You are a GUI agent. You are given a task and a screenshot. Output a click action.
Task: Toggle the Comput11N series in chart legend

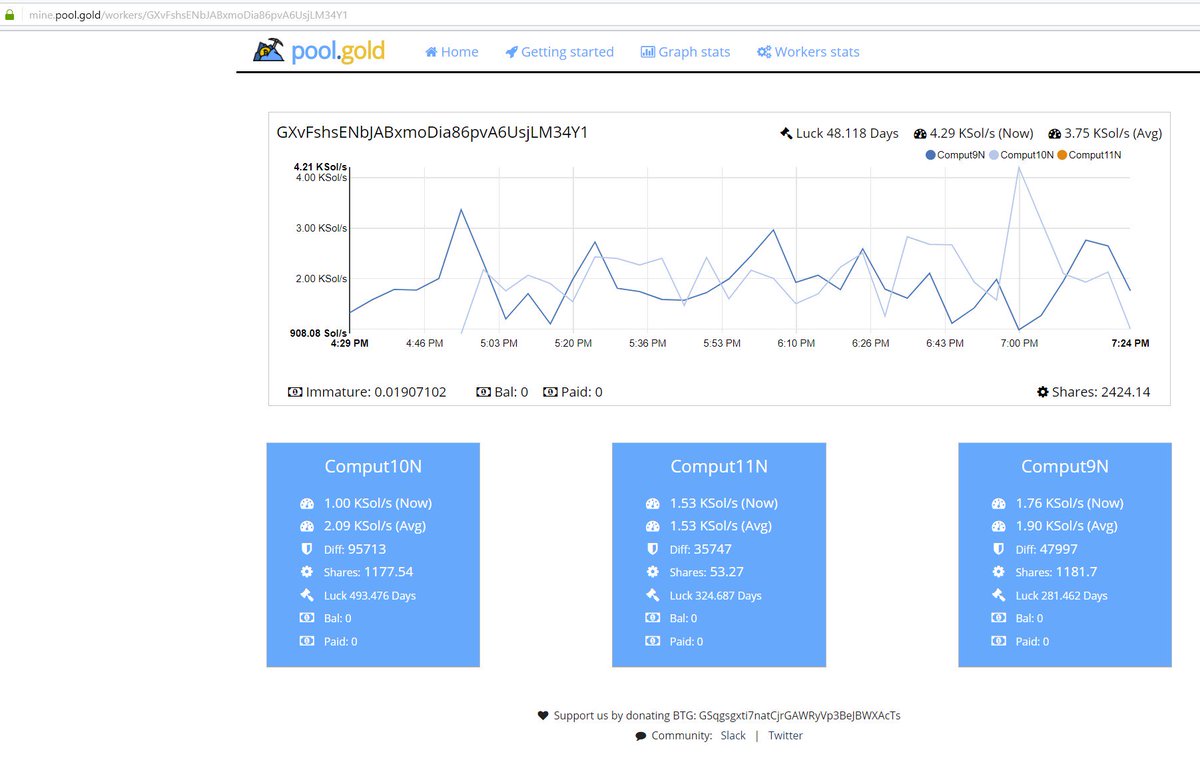click(x=1089, y=155)
